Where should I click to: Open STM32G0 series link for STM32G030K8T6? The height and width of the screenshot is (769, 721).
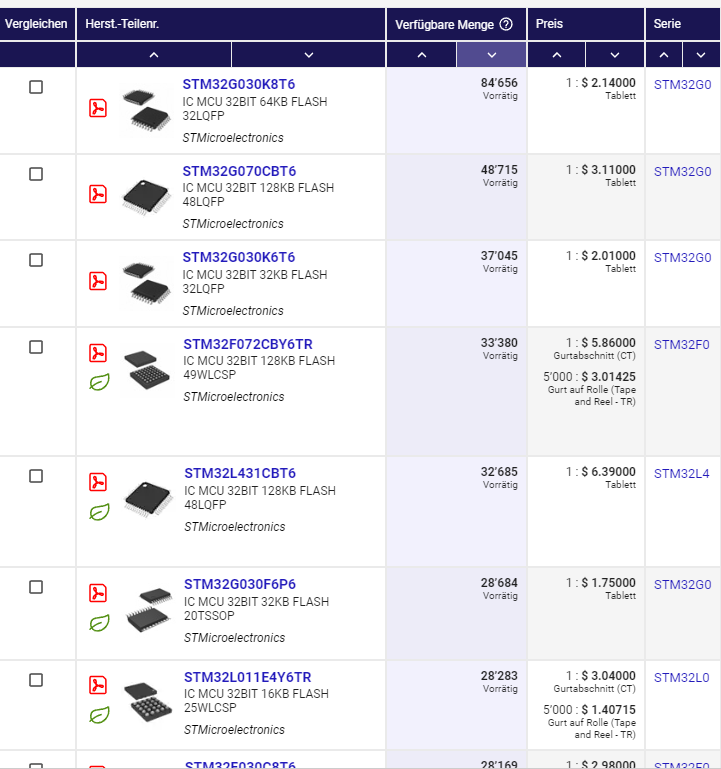pyautogui.click(x=682, y=85)
